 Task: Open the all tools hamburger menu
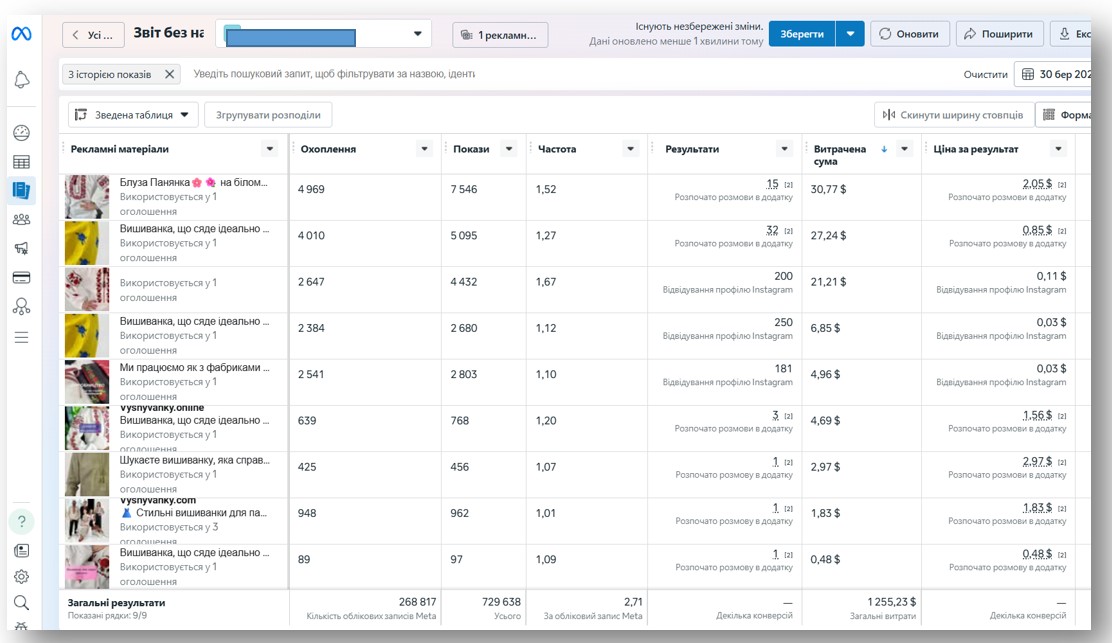[x=22, y=337]
